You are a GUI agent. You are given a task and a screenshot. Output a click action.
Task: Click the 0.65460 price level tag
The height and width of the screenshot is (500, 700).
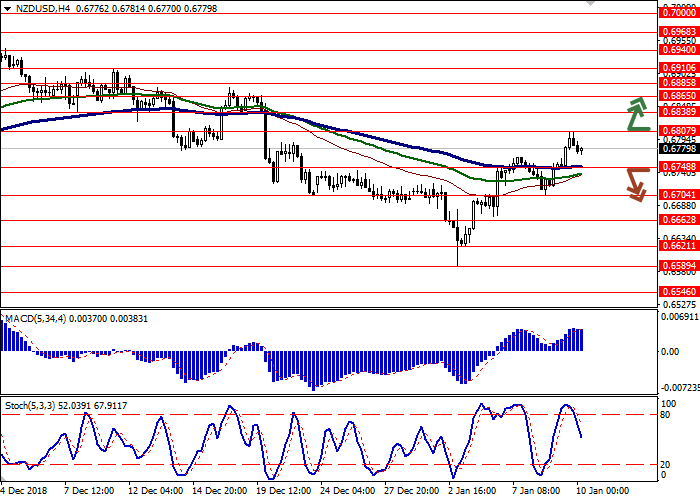(678, 292)
